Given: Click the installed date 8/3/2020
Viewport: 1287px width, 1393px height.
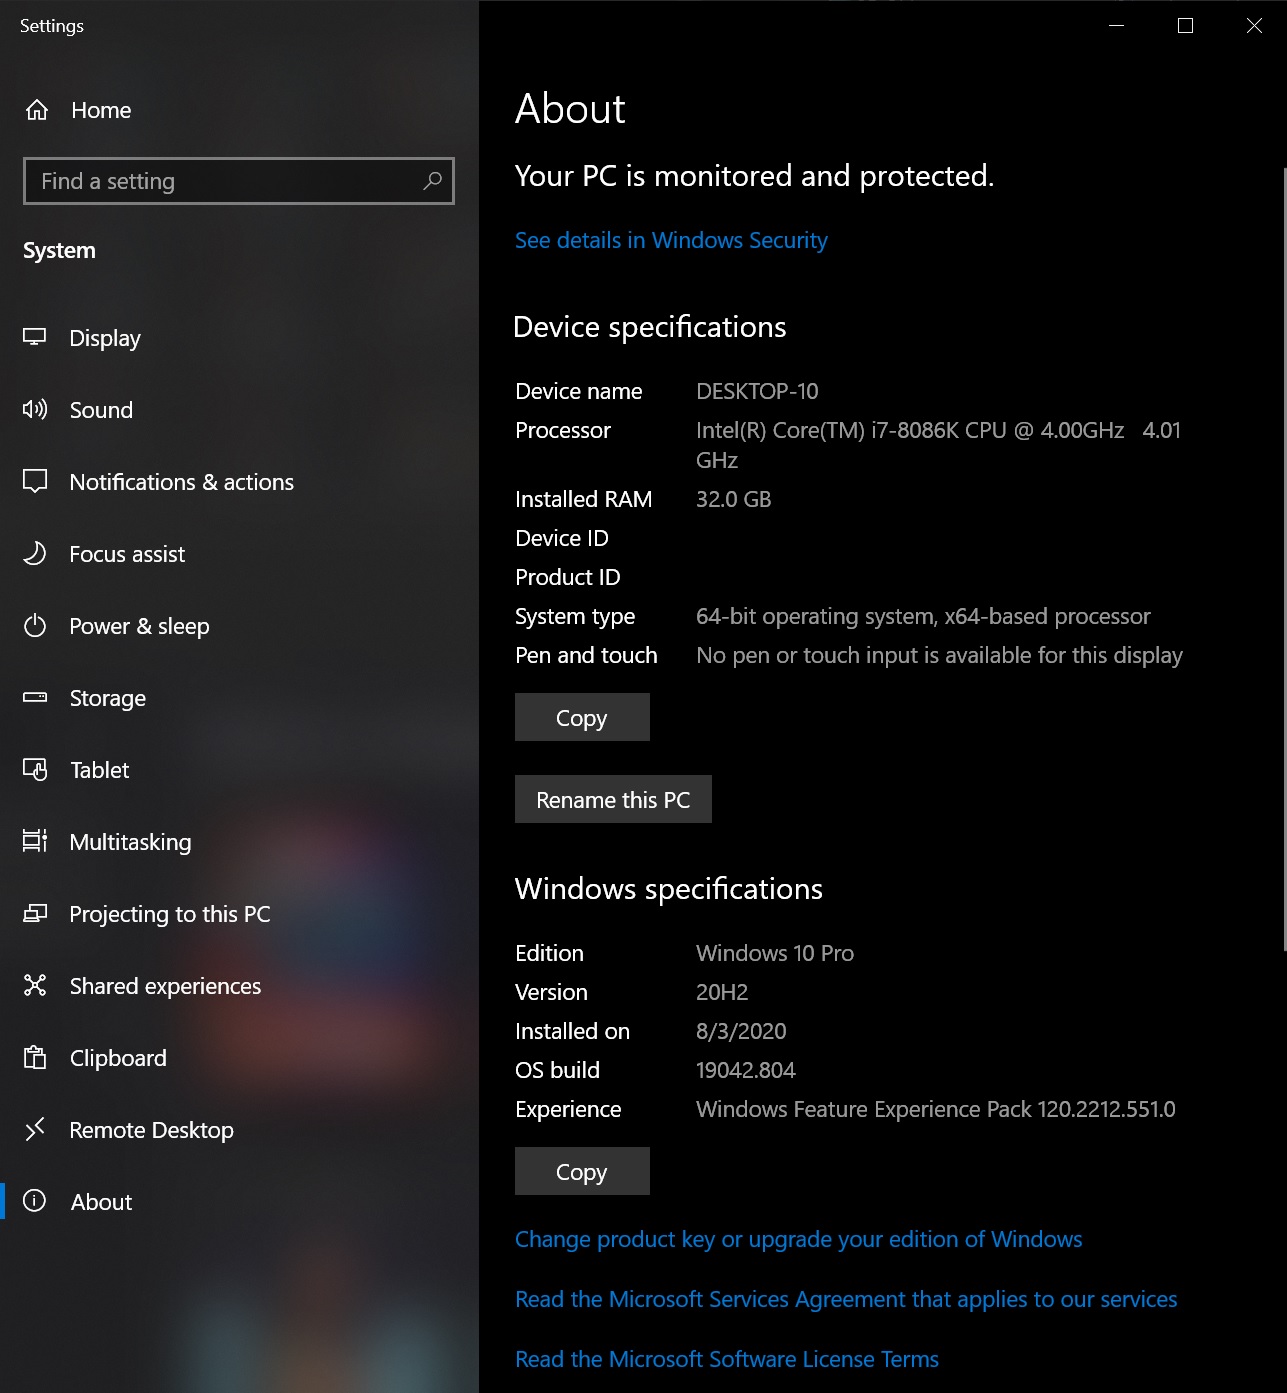Looking at the screenshot, I should tap(741, 1031).
